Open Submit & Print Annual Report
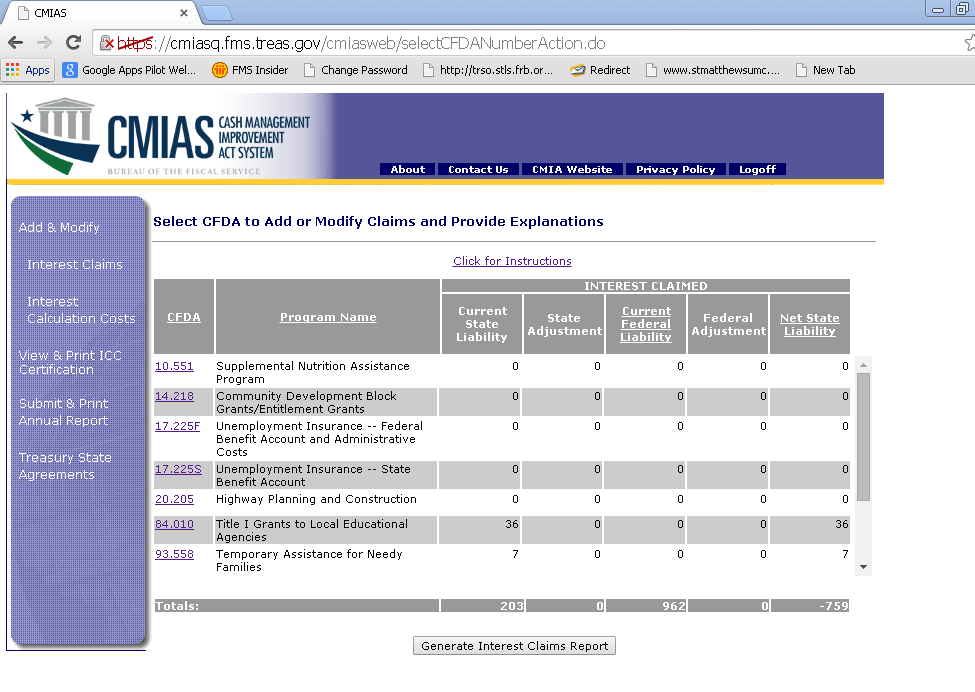 coord(63,412)
